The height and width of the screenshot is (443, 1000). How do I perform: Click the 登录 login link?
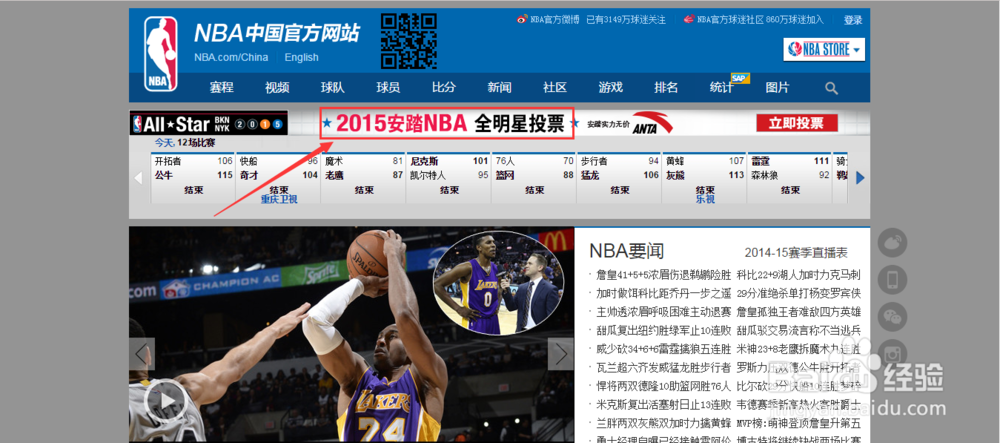click(x=853, y=20)
